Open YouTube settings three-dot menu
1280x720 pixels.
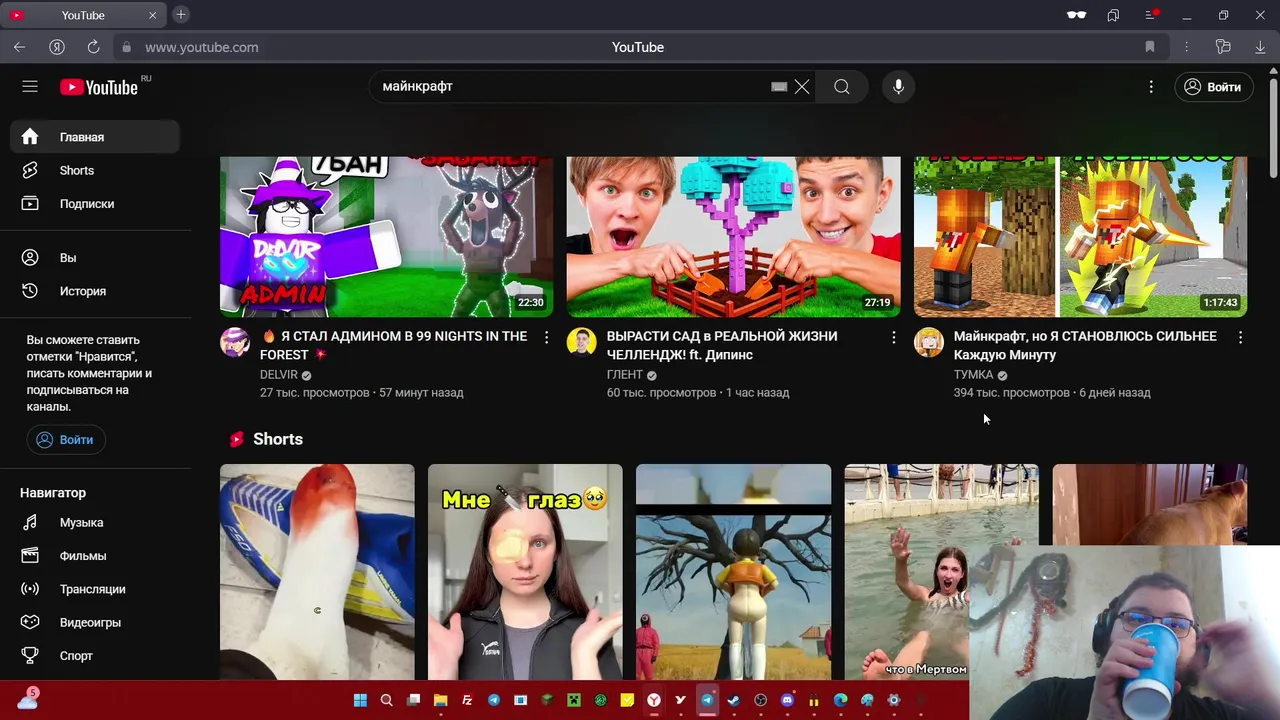1151,87
